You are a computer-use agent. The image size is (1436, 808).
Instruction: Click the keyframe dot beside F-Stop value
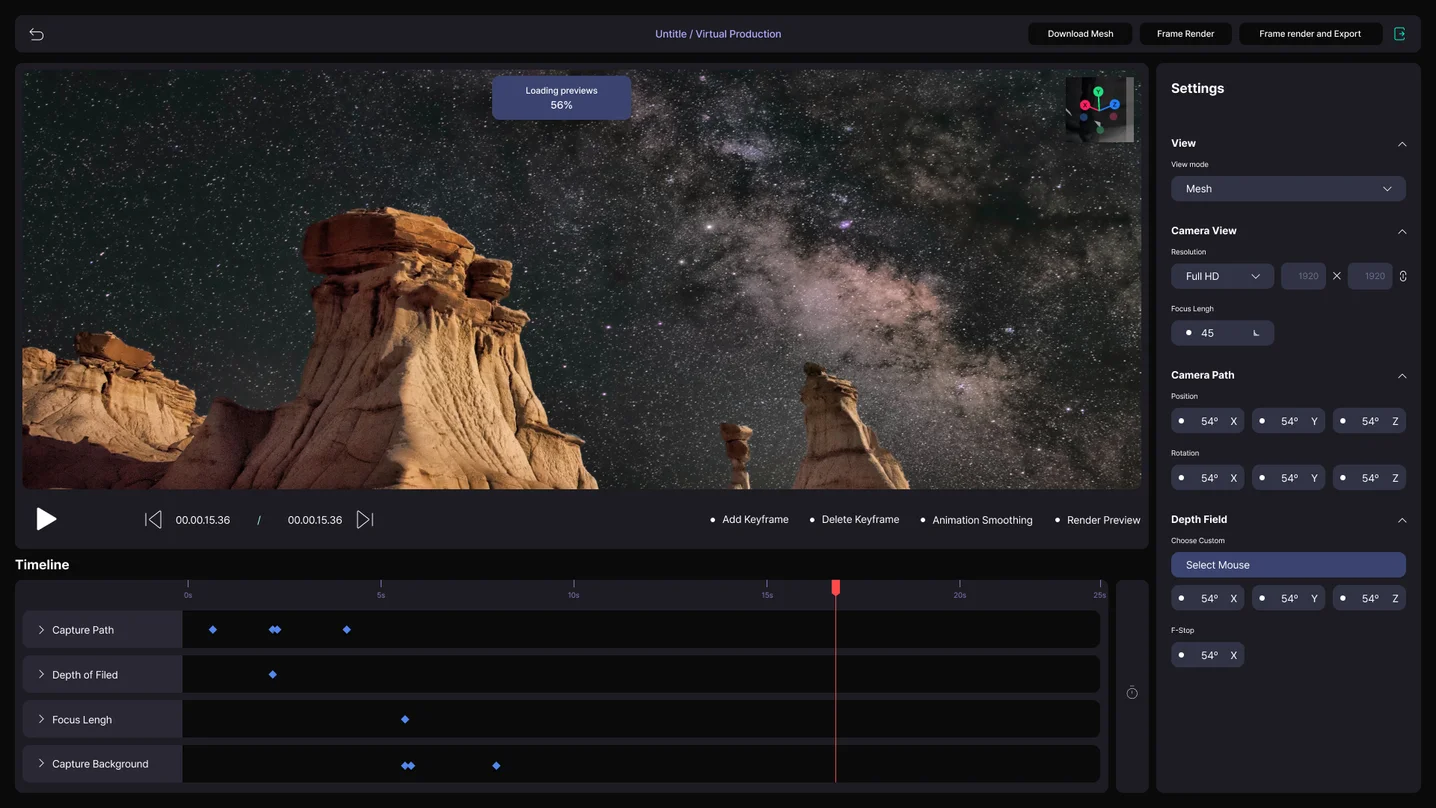point(1181,654)
